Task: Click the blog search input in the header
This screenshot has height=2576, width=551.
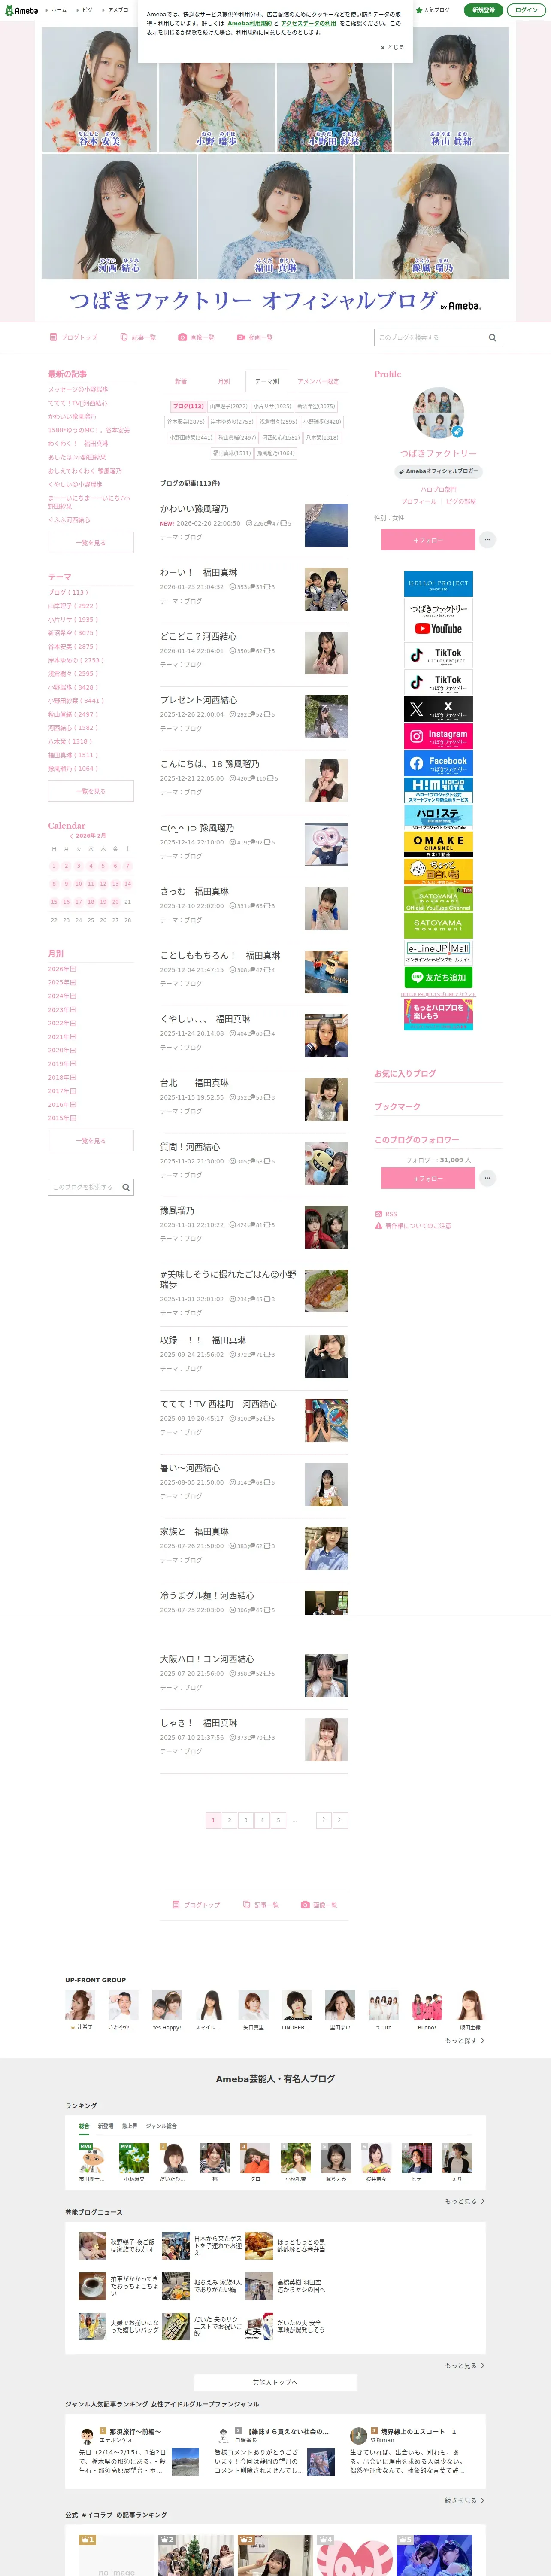Action: click(430, 338)
